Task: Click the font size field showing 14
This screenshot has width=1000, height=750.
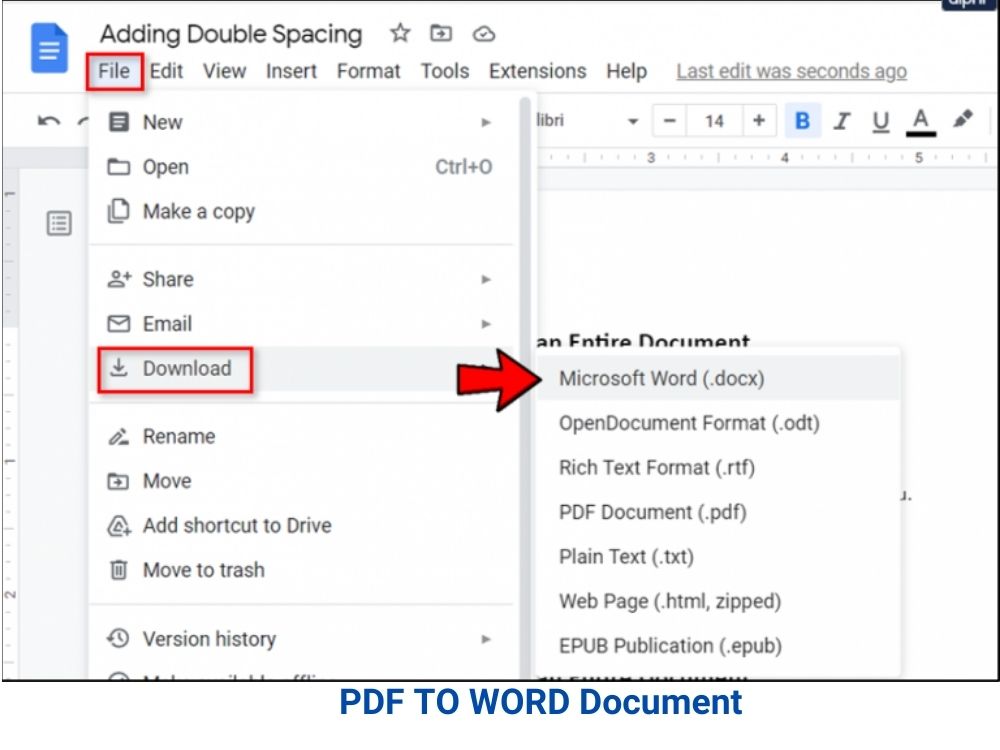Action: click(x=714, y=121)
